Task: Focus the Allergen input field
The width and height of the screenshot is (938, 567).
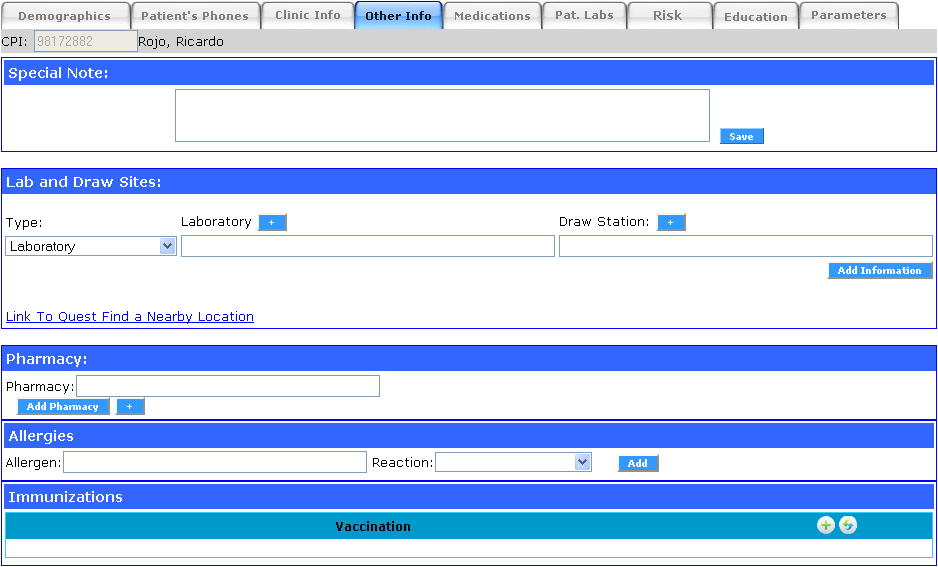Action: tap(215, 462)
